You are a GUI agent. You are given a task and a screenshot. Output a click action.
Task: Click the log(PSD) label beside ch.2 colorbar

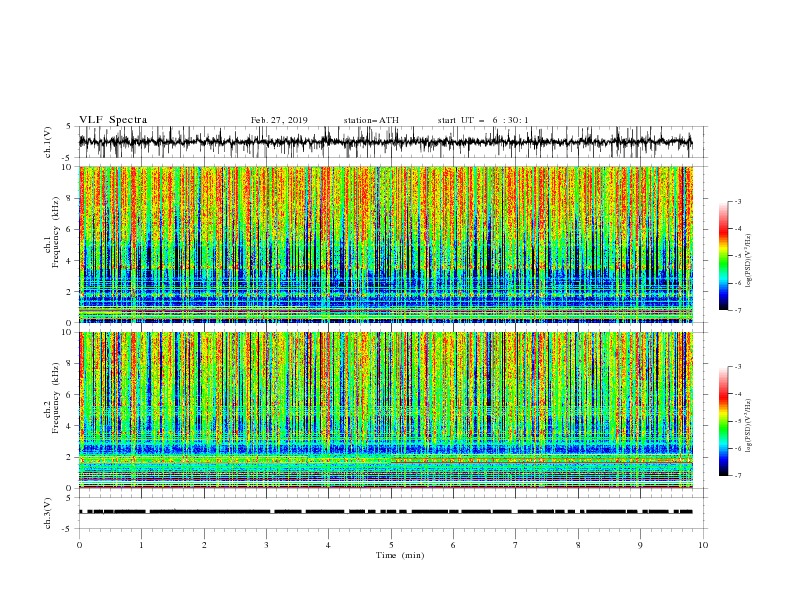tap(750, 426)
